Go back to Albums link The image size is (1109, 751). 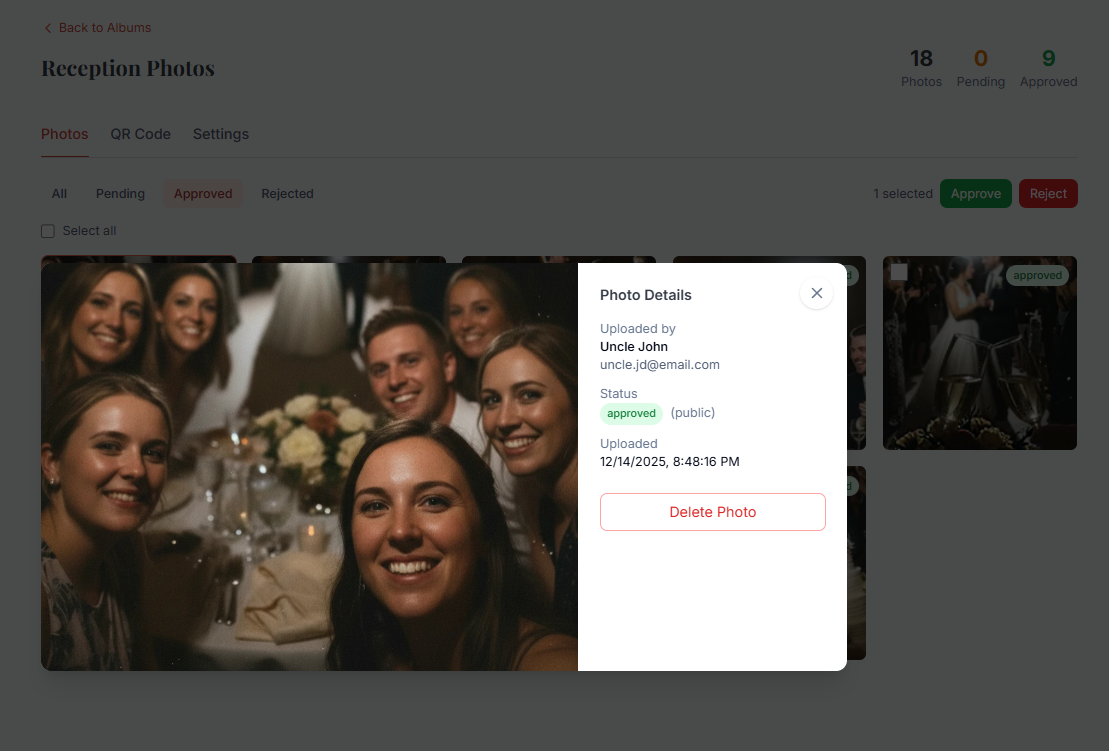(x=97, y=28)
